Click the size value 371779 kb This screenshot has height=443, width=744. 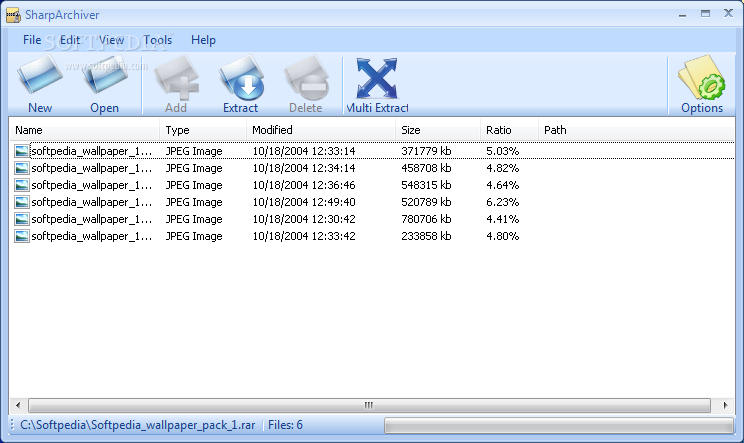pos(426,151)
